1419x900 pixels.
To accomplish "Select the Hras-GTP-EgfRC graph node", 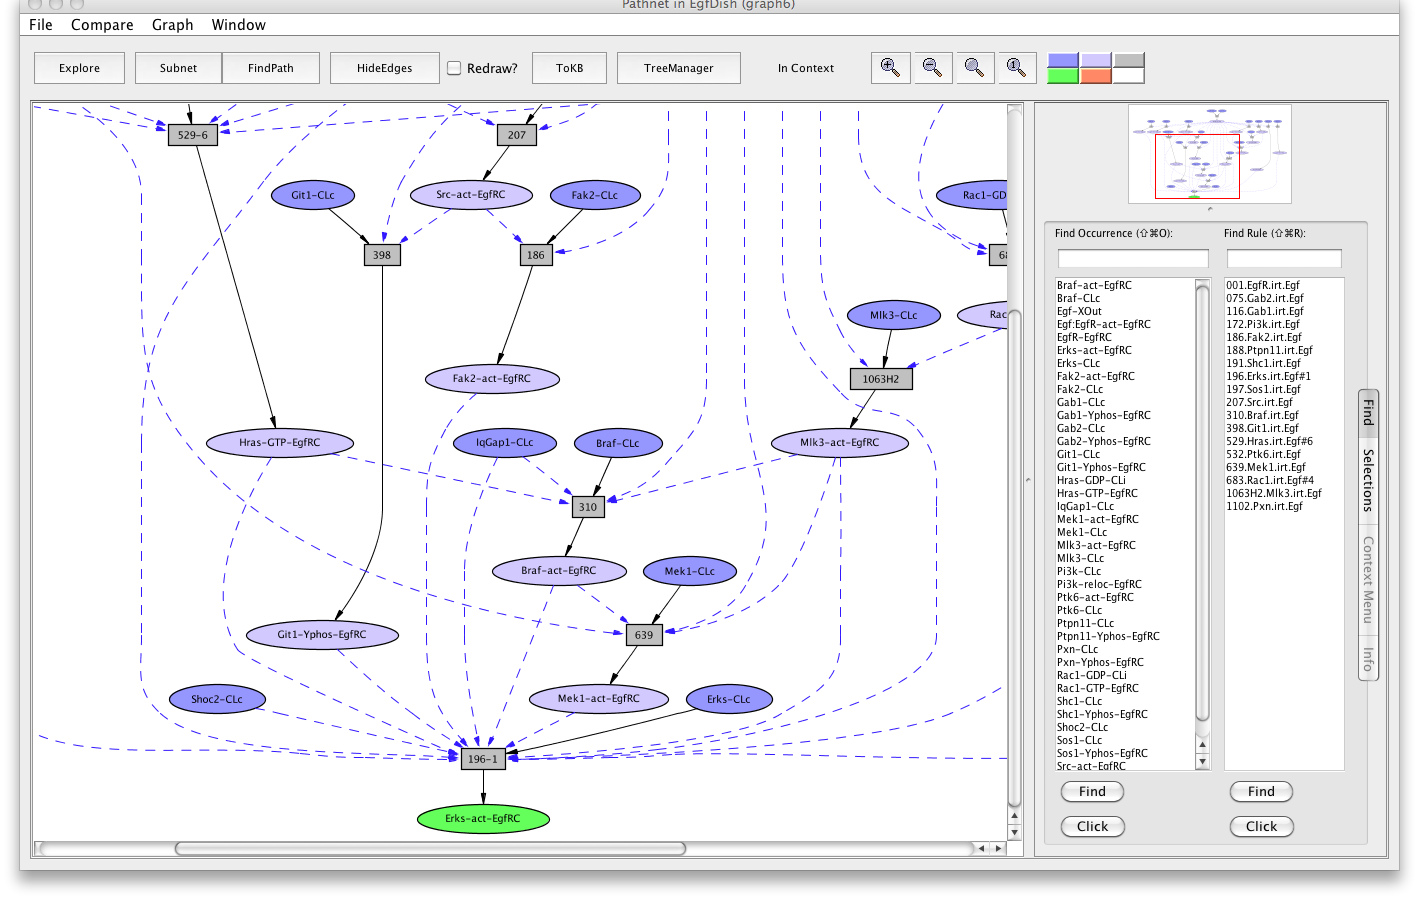I will coord(280,443).
